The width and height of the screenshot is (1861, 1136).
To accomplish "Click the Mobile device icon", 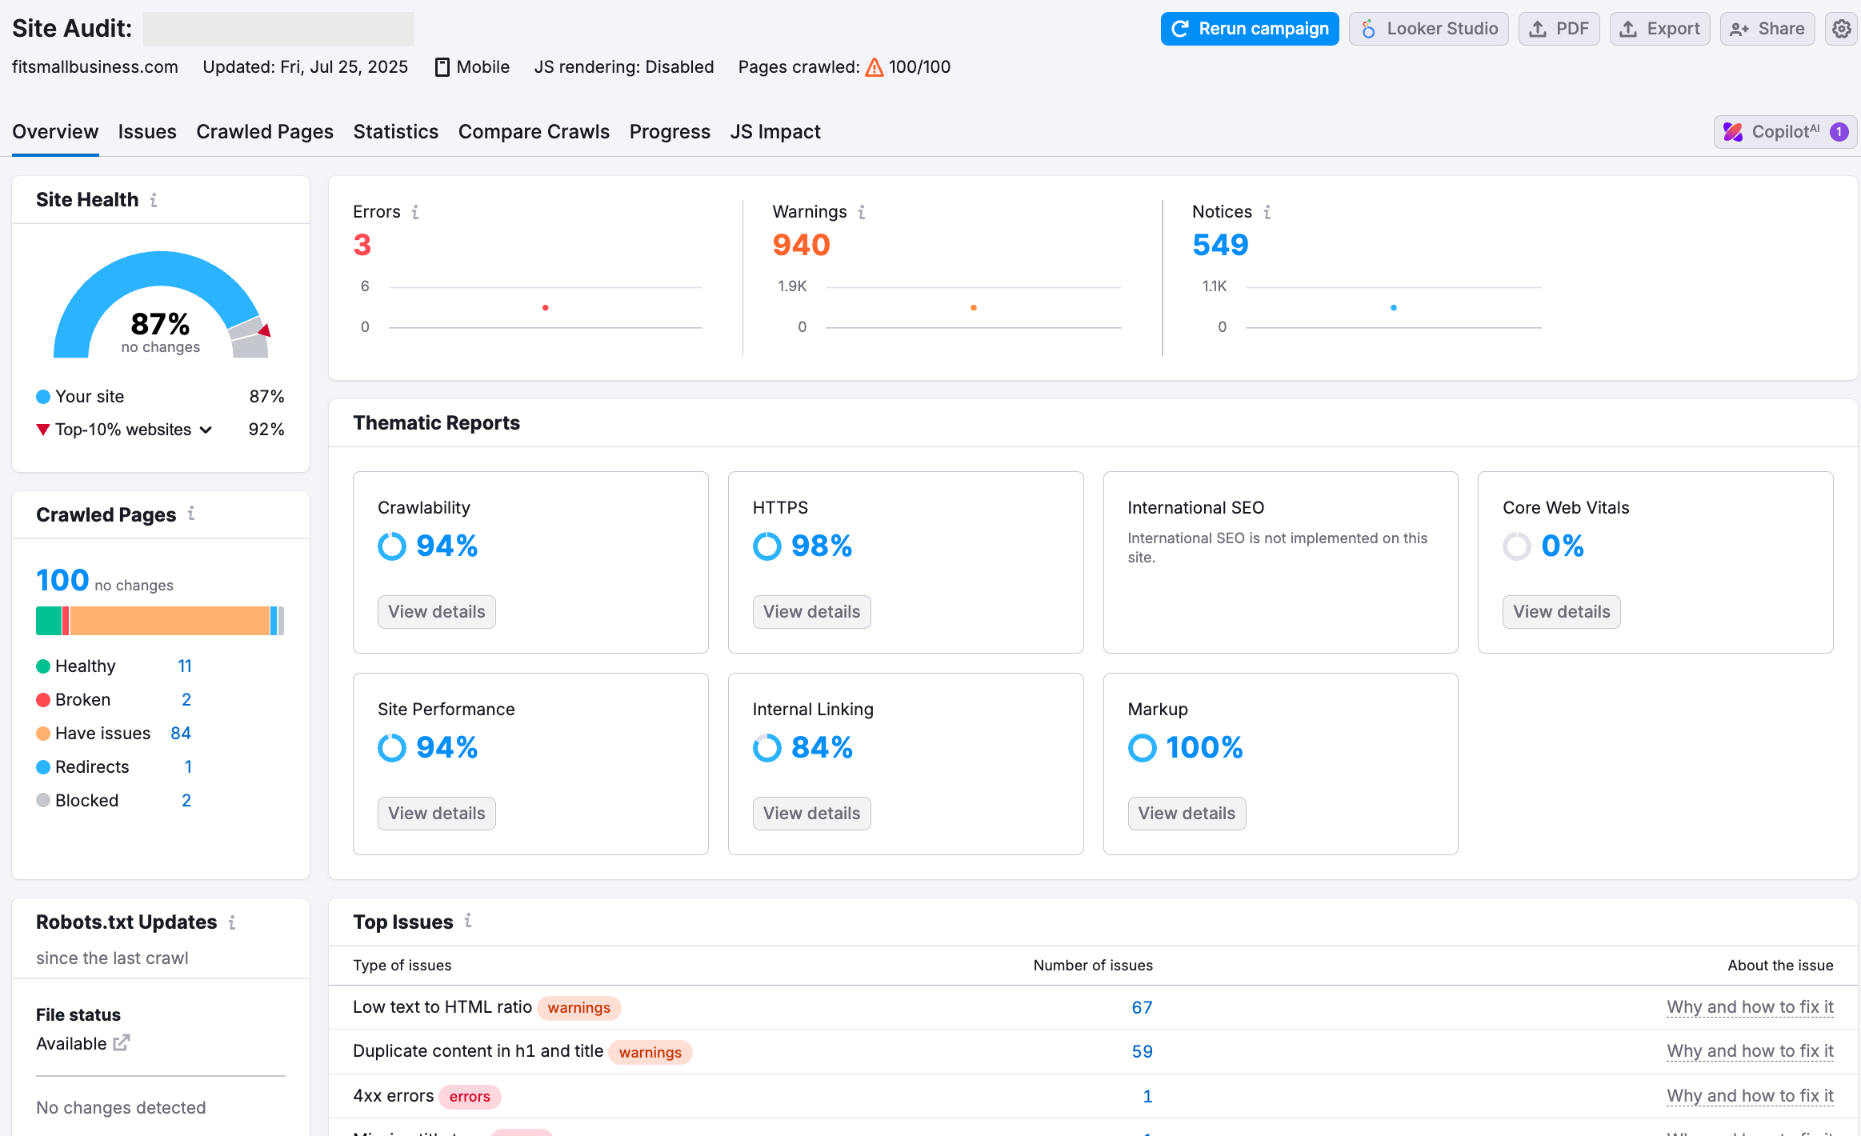I will 442,67.
